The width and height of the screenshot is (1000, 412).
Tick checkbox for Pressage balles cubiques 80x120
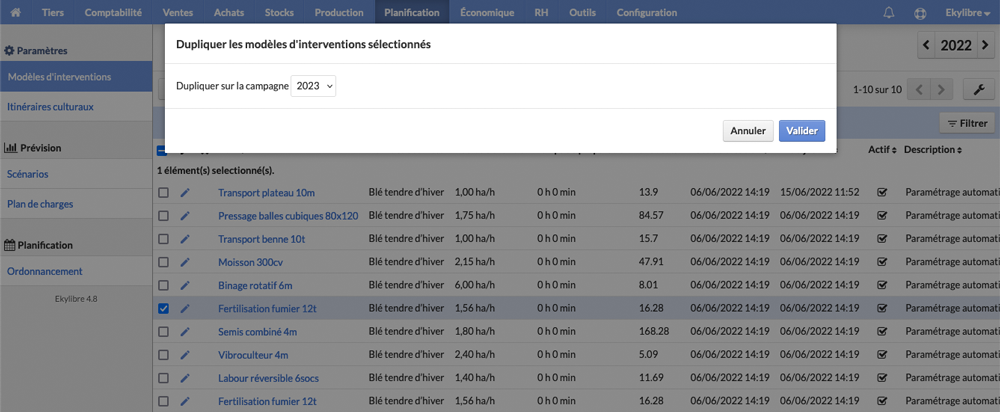(163, 216)
